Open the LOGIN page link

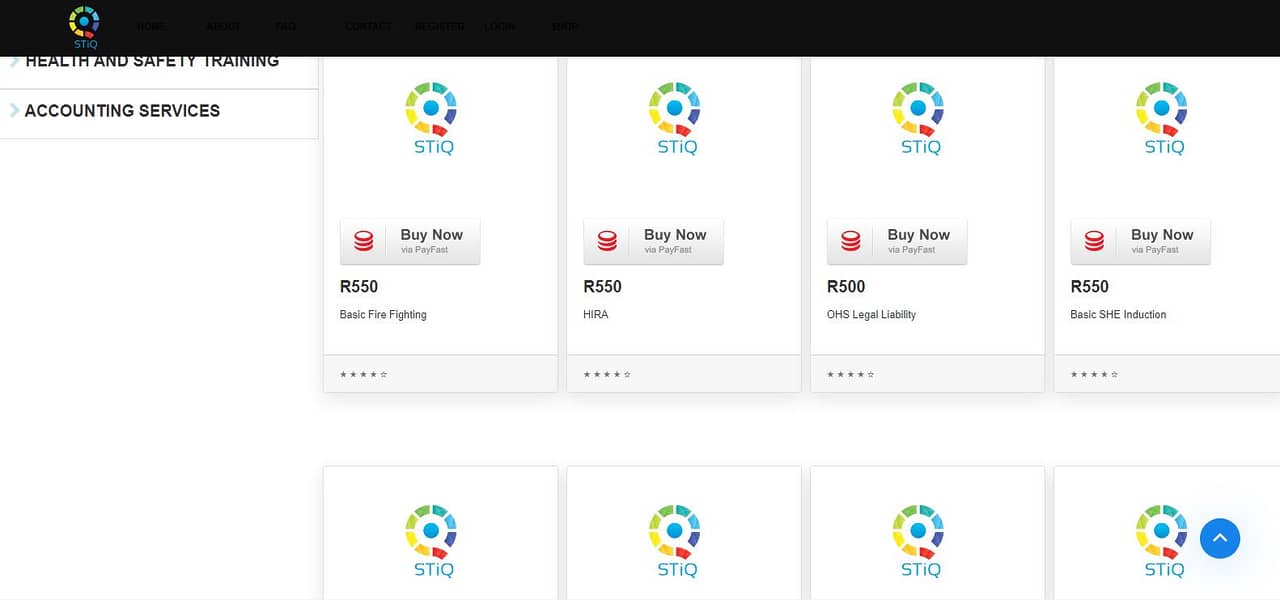tap(499, 26)
